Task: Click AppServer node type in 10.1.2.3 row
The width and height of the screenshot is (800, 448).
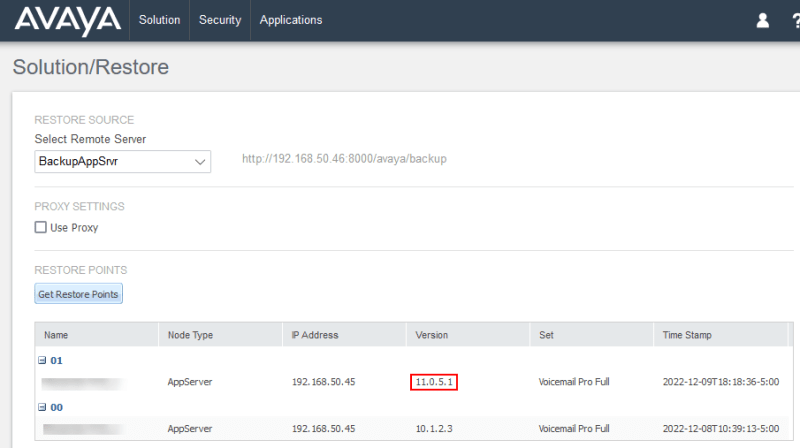Action: 190,429
